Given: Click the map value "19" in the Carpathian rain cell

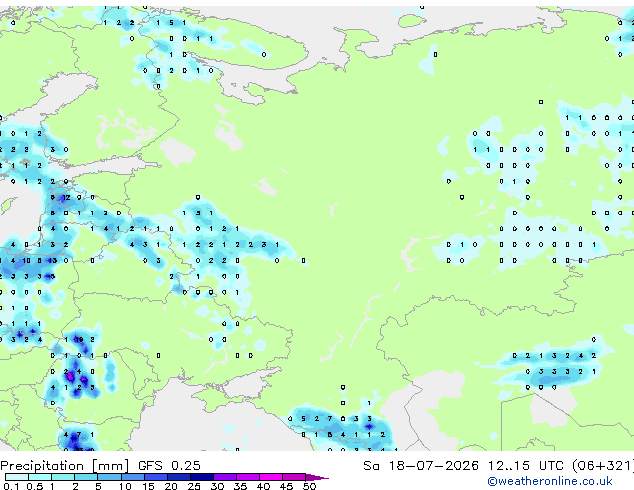Looking at the screenshot, I should [79, 339].
